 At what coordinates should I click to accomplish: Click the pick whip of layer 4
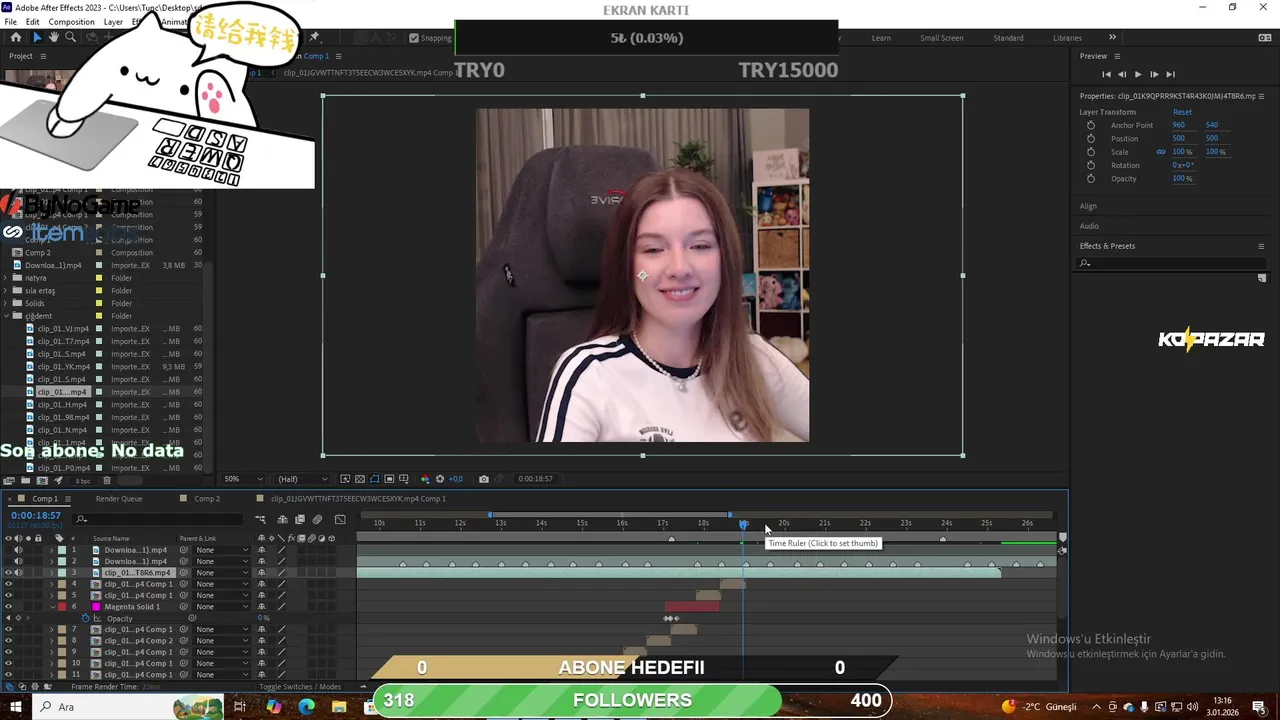[184, 584]
